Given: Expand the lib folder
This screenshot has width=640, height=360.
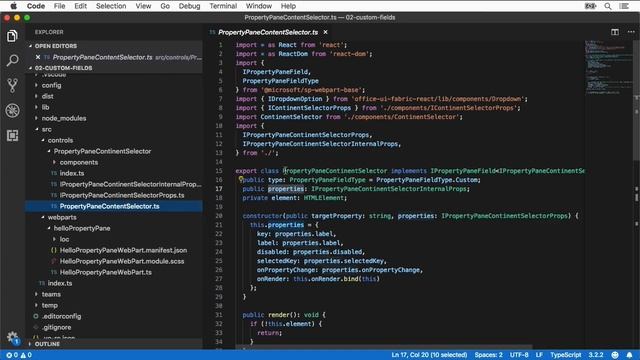Looking at the screenshot, I should point(45,107).
